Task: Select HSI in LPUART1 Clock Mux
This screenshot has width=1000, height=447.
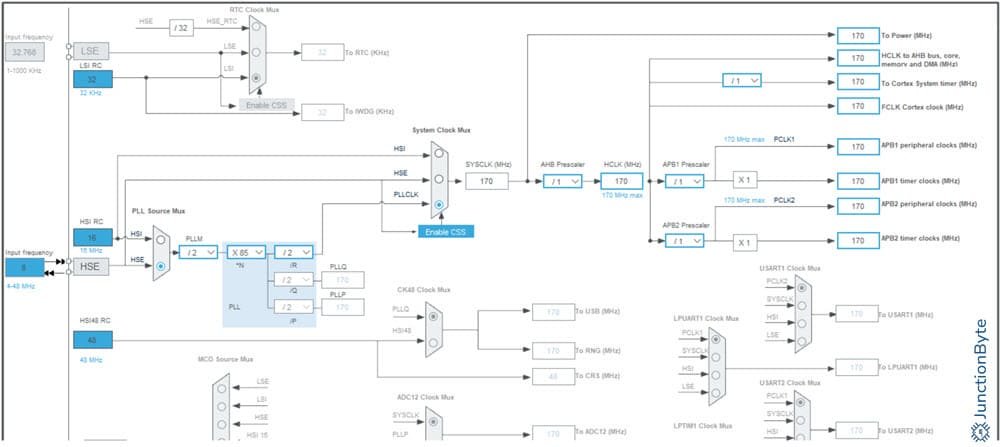Action: [716, 376]
